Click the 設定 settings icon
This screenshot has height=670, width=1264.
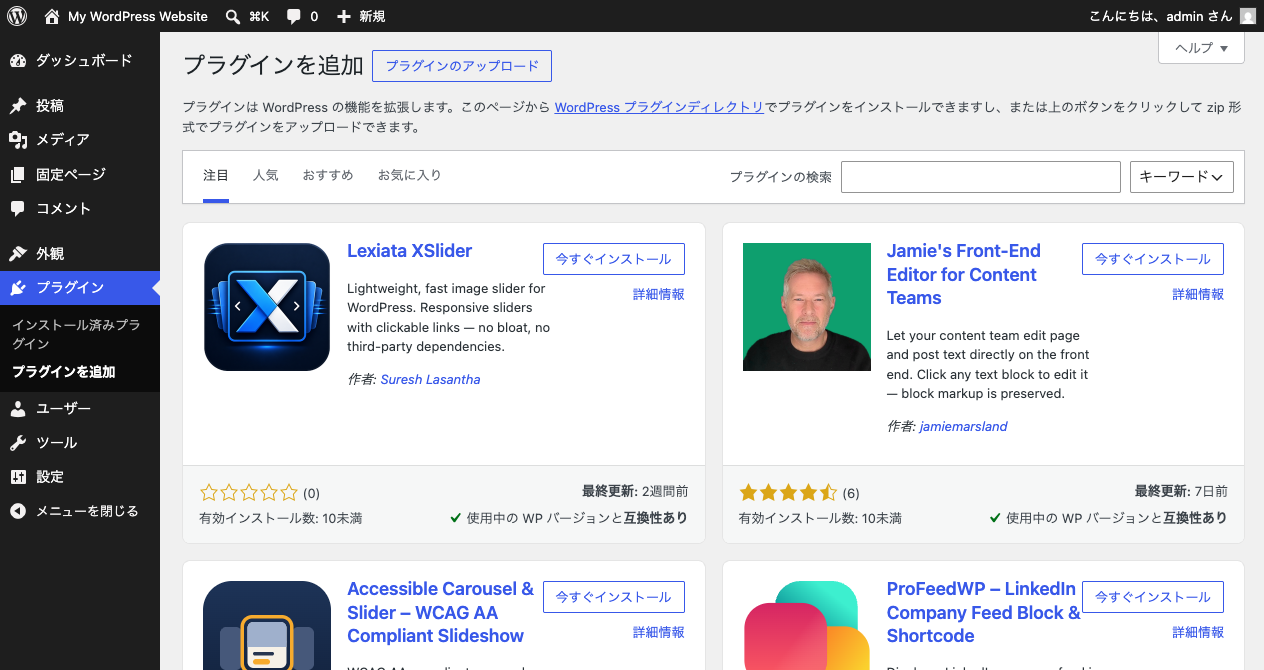(18, 477)
